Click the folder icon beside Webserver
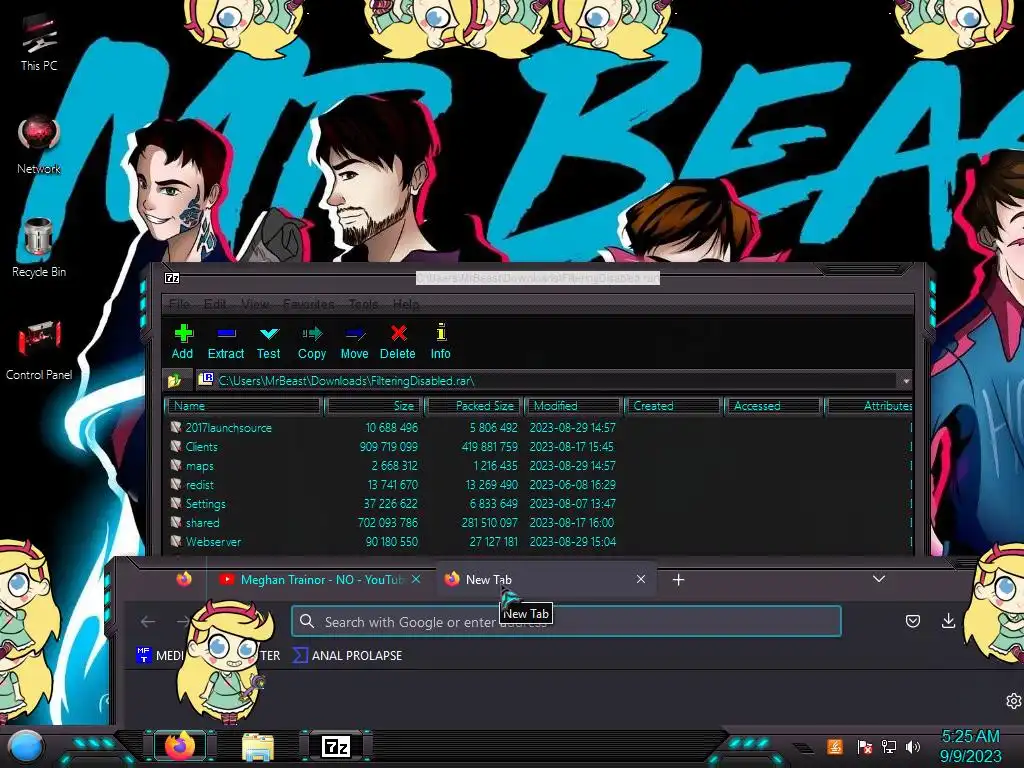The height and width of the screenshot is (768, 1024). coord(176,541)
